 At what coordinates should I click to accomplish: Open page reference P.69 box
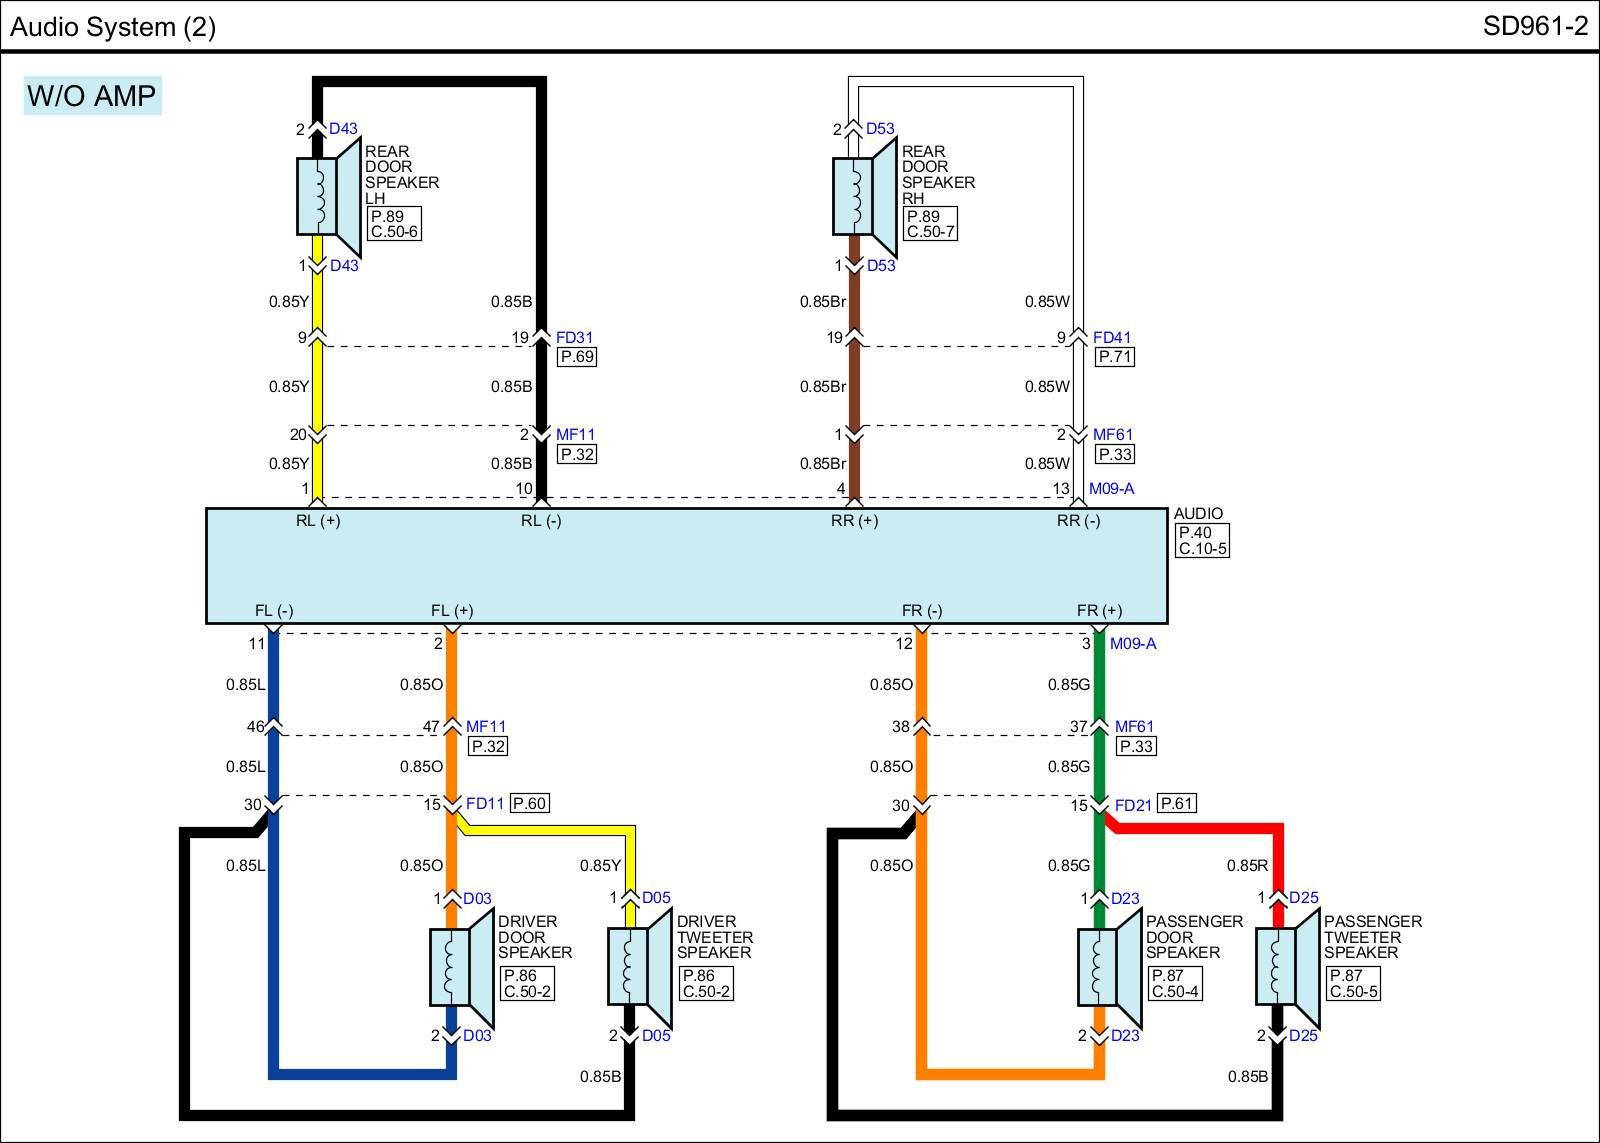(577, 357)
